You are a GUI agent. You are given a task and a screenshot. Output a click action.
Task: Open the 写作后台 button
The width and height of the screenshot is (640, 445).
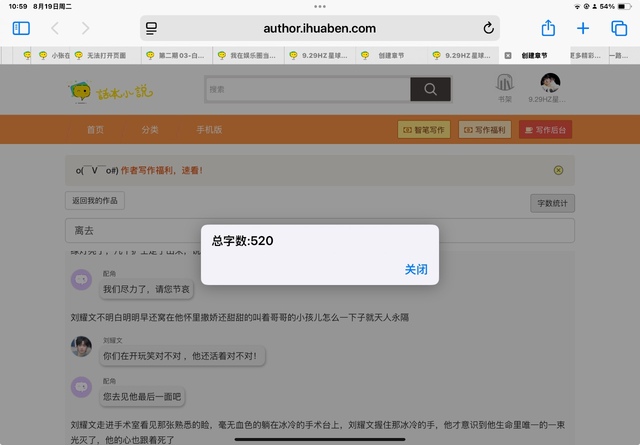pos(545,130)
